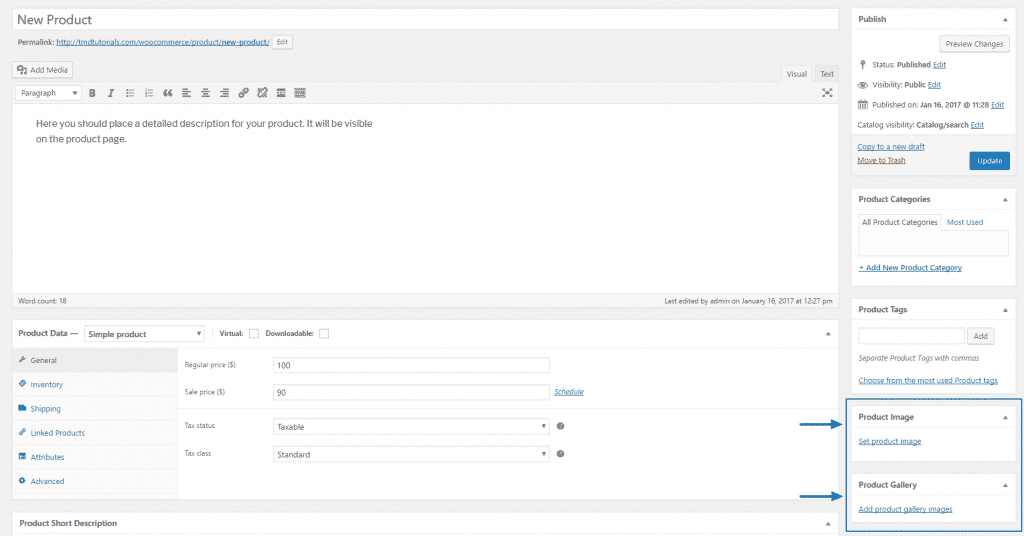The image size is (1024, 536).
Task: Check the Downloadable checkbox
Action: click(324, 333)
